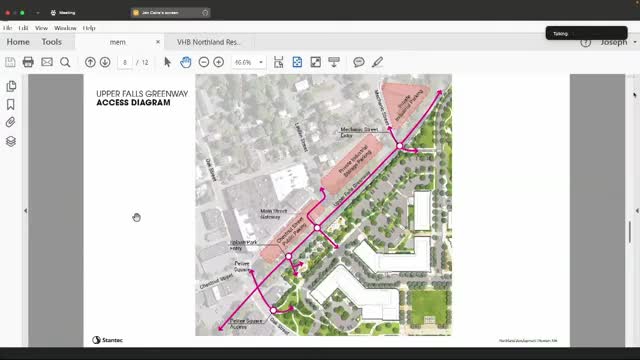
Task: Switch to VHB Northland Res tab
Action: [209, 42]
